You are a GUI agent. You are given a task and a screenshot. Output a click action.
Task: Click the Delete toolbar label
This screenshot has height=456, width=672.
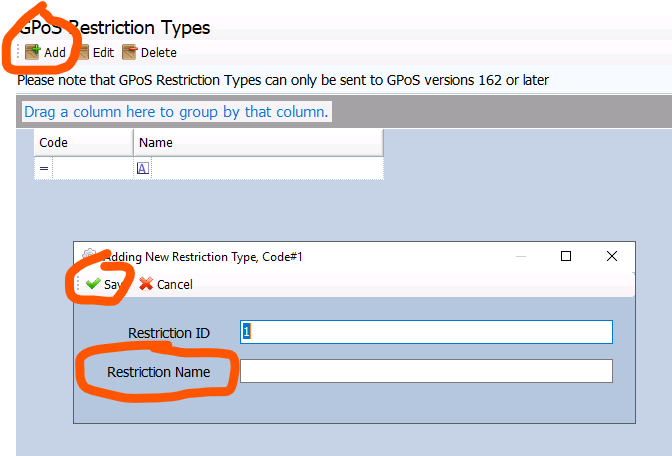click(159, 53)
